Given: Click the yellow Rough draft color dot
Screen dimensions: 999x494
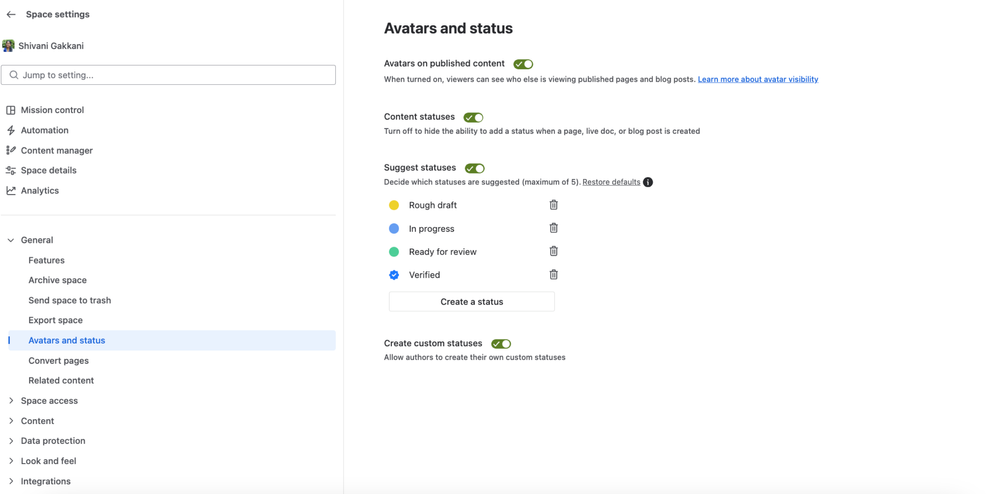Looking at the screenshot, I should [394, 205].
